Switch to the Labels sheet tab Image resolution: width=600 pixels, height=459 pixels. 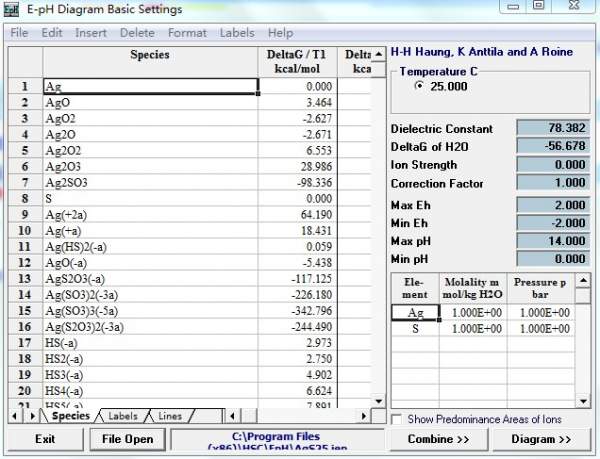[x=122, y=416]
